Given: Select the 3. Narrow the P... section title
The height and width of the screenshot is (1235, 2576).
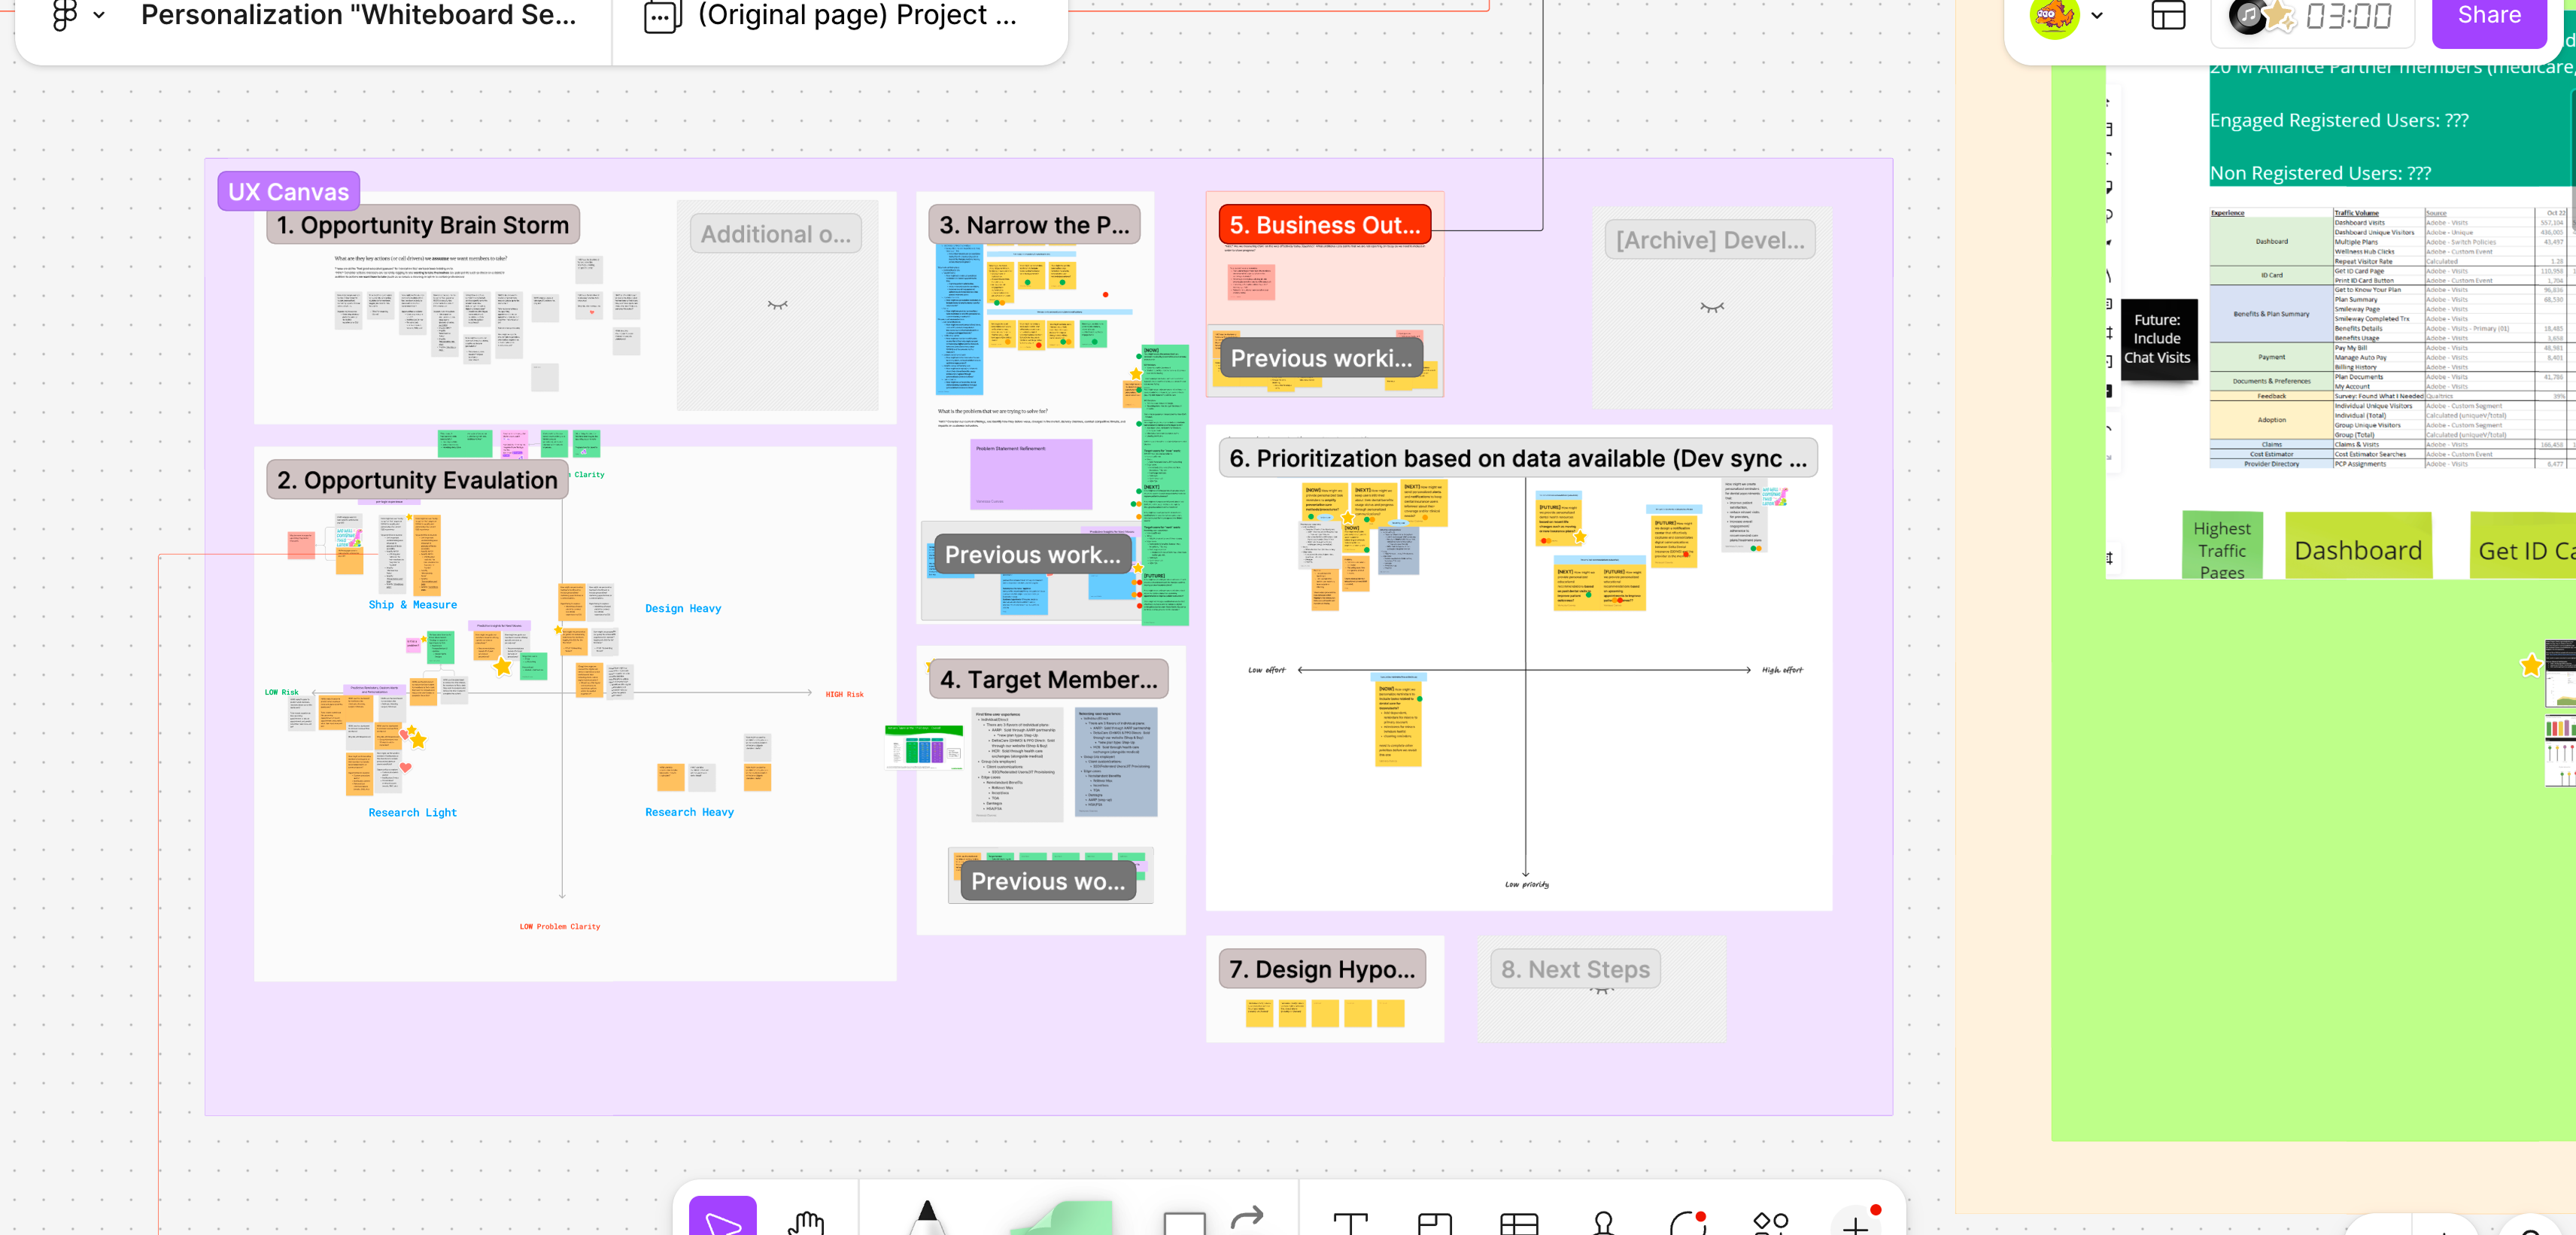Looking at the screenshot, I should [x=1033, y=225].
